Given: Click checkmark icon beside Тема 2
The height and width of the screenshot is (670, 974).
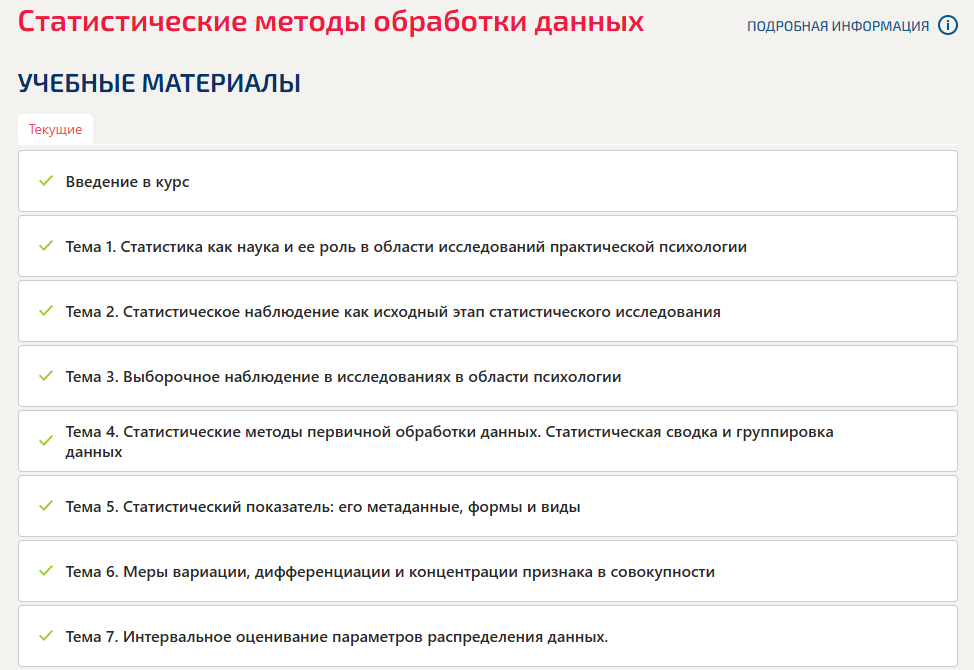Looking at the screenshot, I should tap(46, 310).
